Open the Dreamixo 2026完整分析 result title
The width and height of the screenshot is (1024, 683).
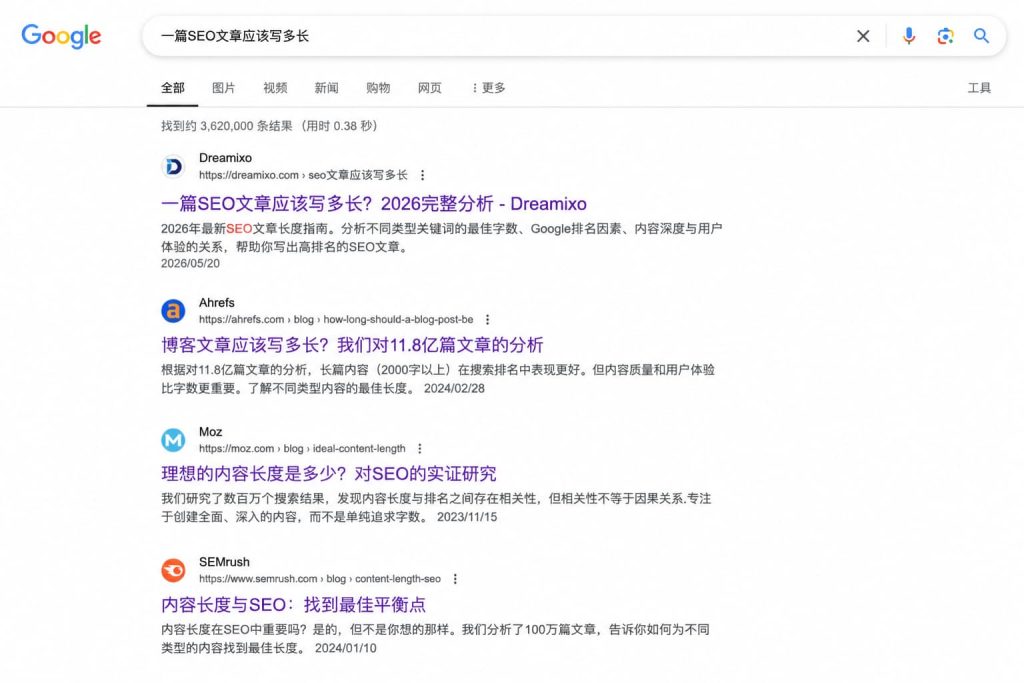[374, 204]
